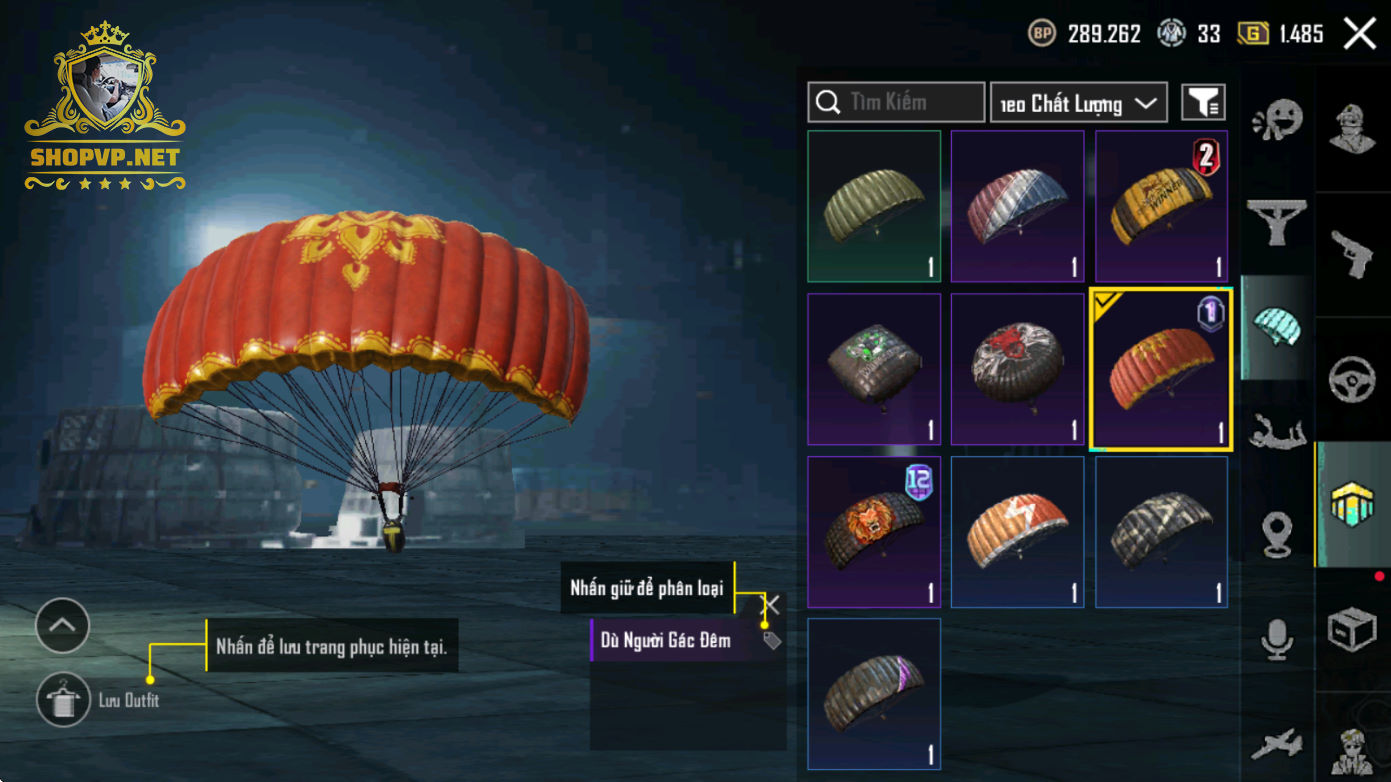Open the vehicle steering wheel category
This screenshot has width=1391, height=782.
pyautogui.click(x=1352, y=379)
